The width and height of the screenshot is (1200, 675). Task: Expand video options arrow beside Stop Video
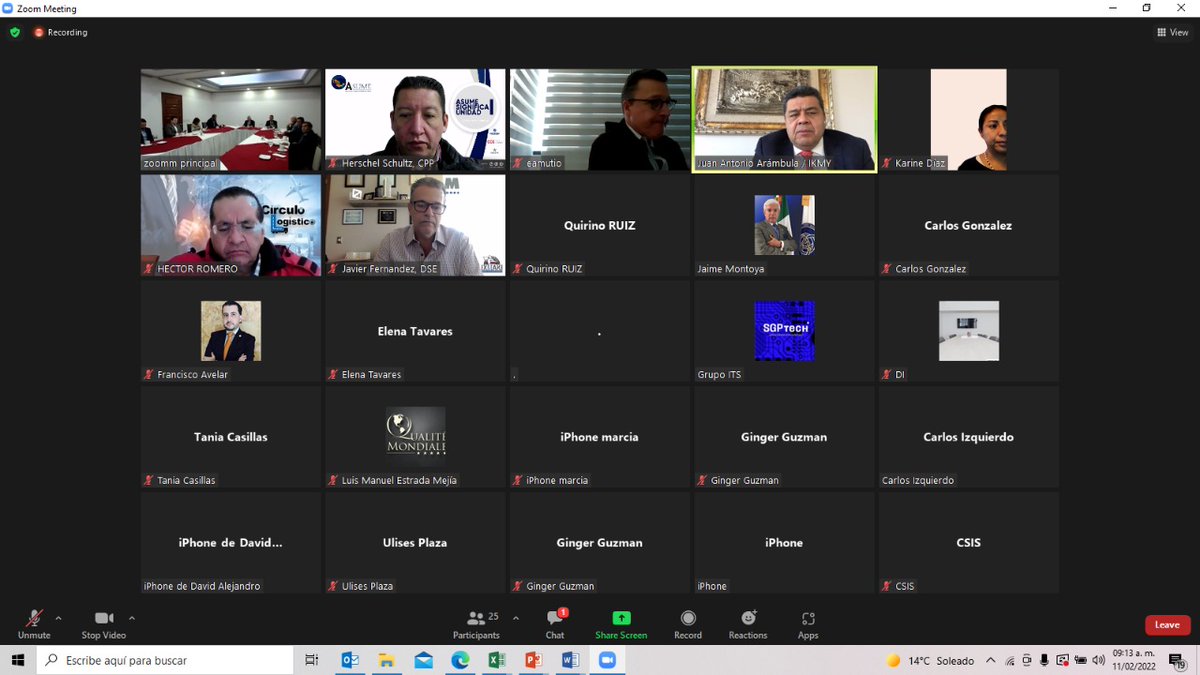pyautogui.click(x=132, y=618)
